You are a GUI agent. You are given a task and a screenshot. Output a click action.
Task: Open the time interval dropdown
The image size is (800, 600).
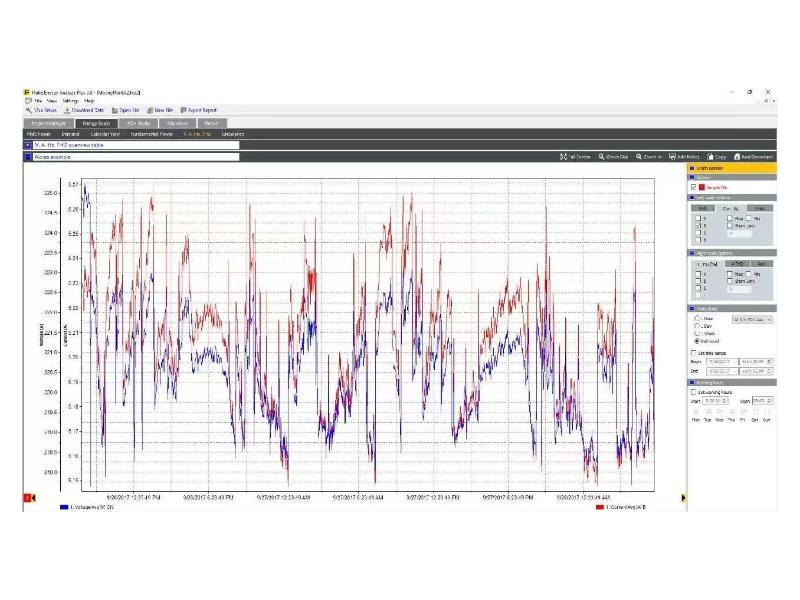(x=752, y=319)
